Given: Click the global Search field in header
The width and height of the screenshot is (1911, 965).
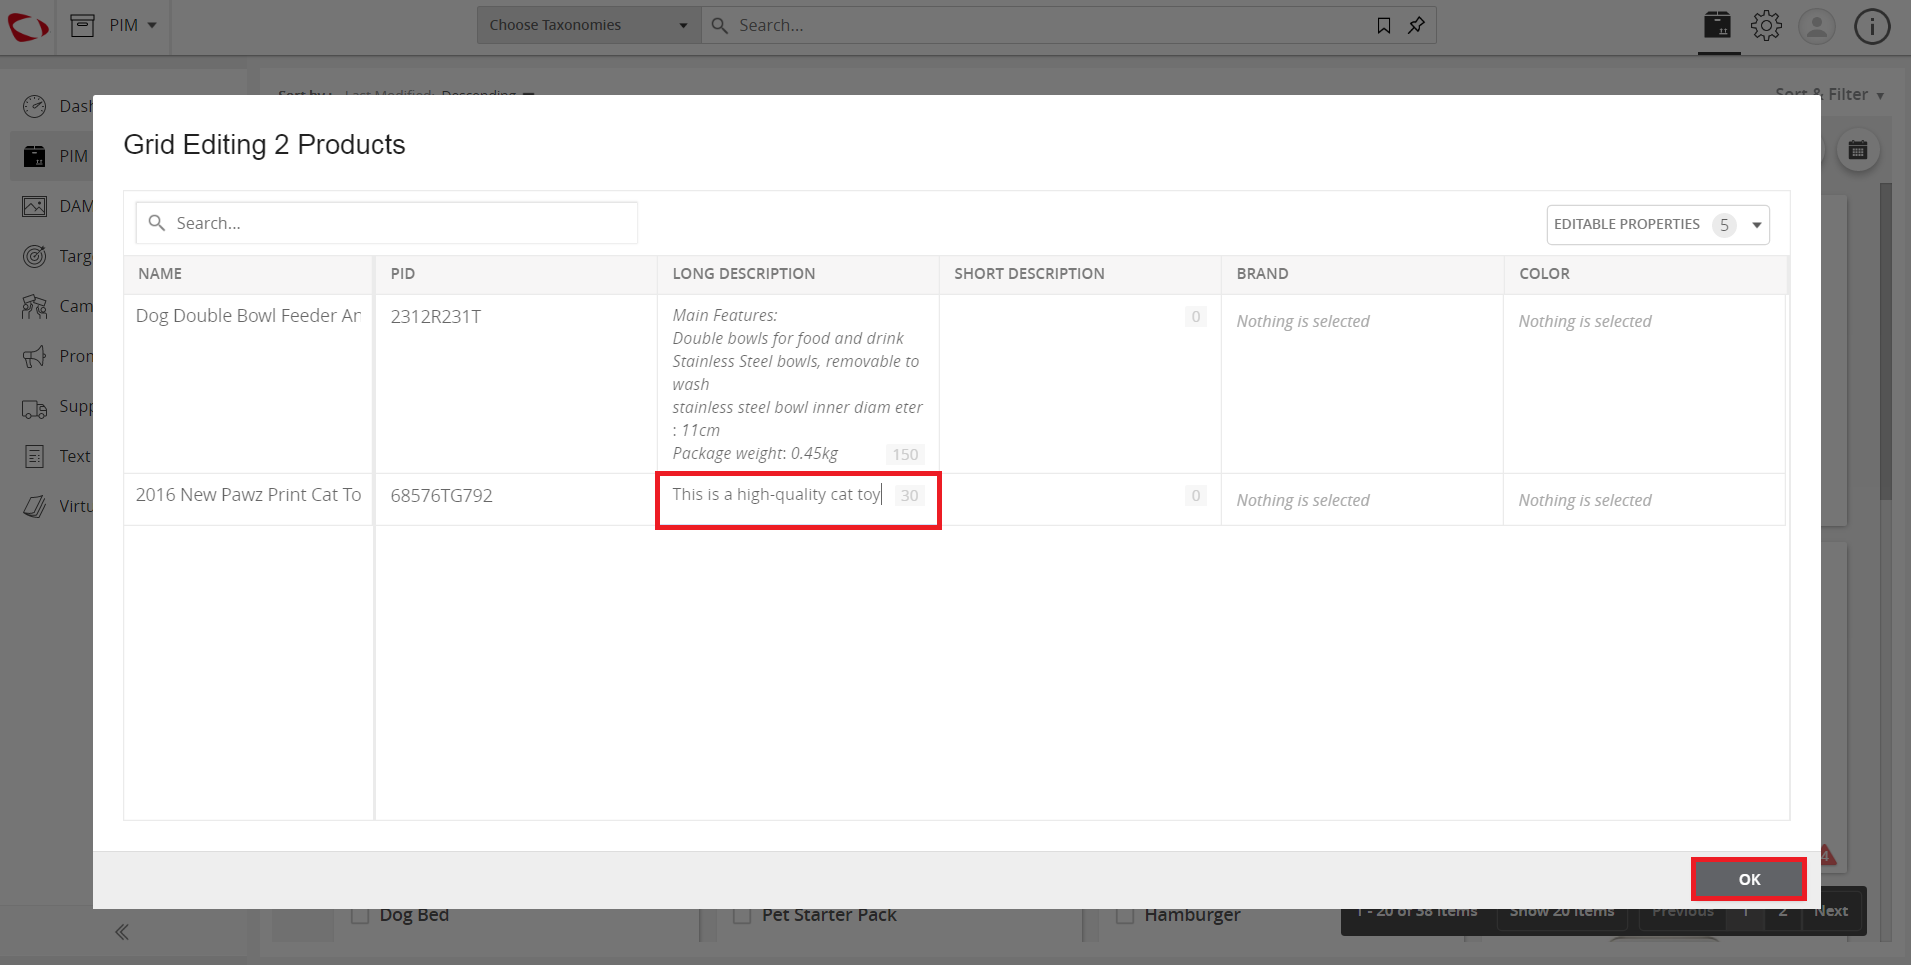Looking at the screenshot, I should [x=1040, y=25].
